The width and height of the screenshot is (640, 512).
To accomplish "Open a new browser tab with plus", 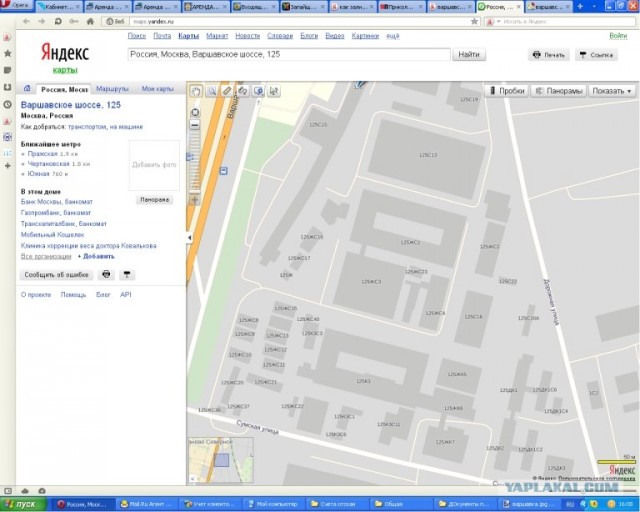I will click(580, 6).
